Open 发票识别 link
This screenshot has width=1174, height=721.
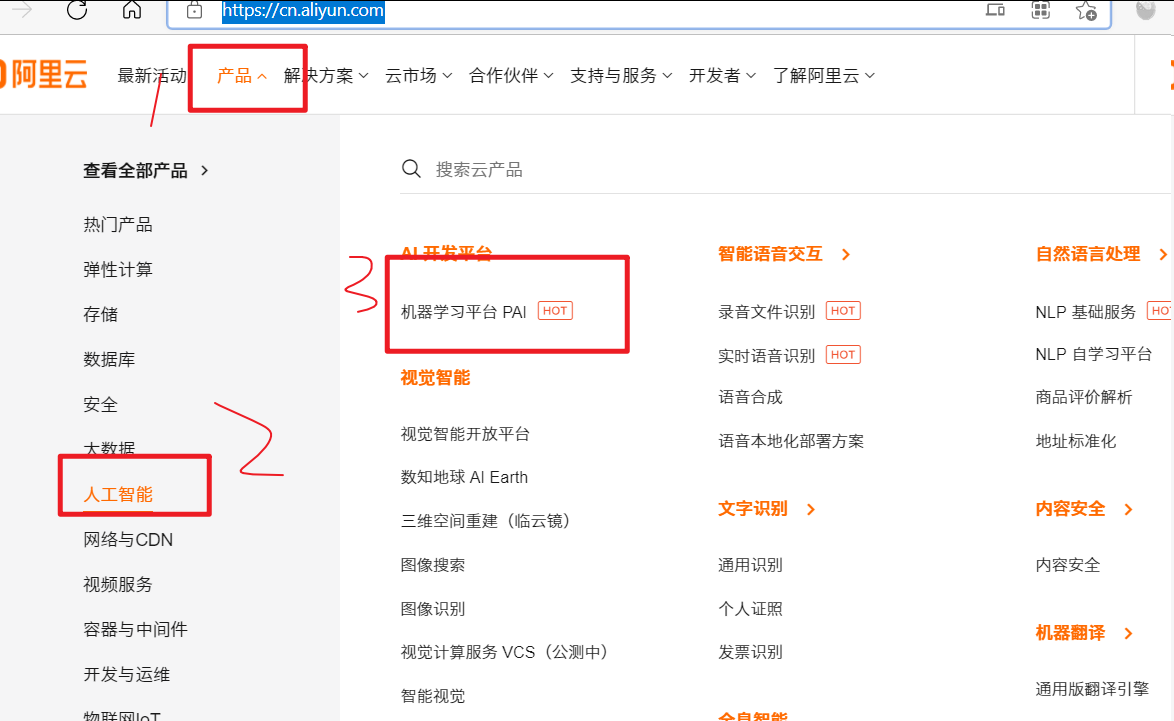pos(750,652)
